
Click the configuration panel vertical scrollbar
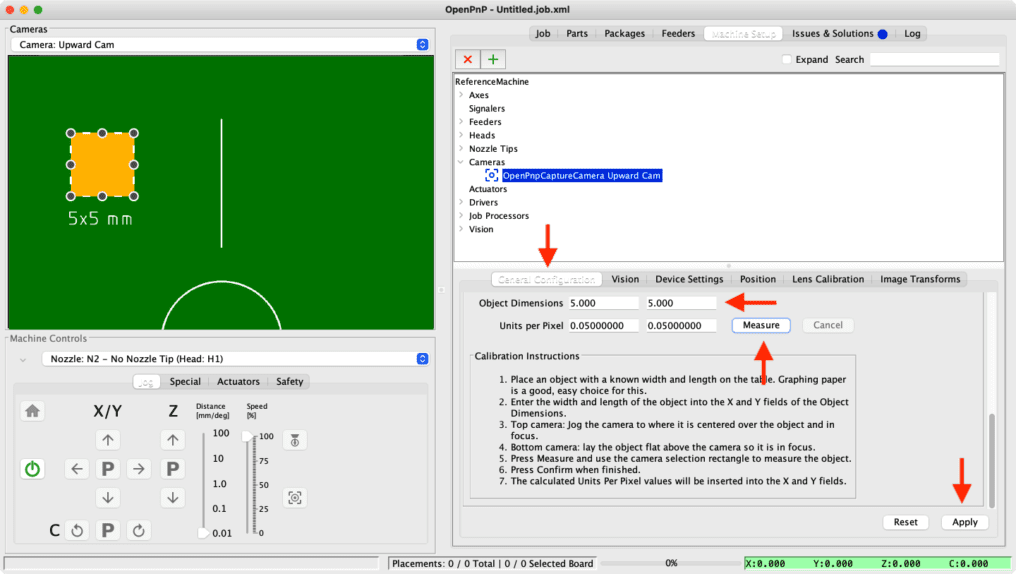click(991, 460)
